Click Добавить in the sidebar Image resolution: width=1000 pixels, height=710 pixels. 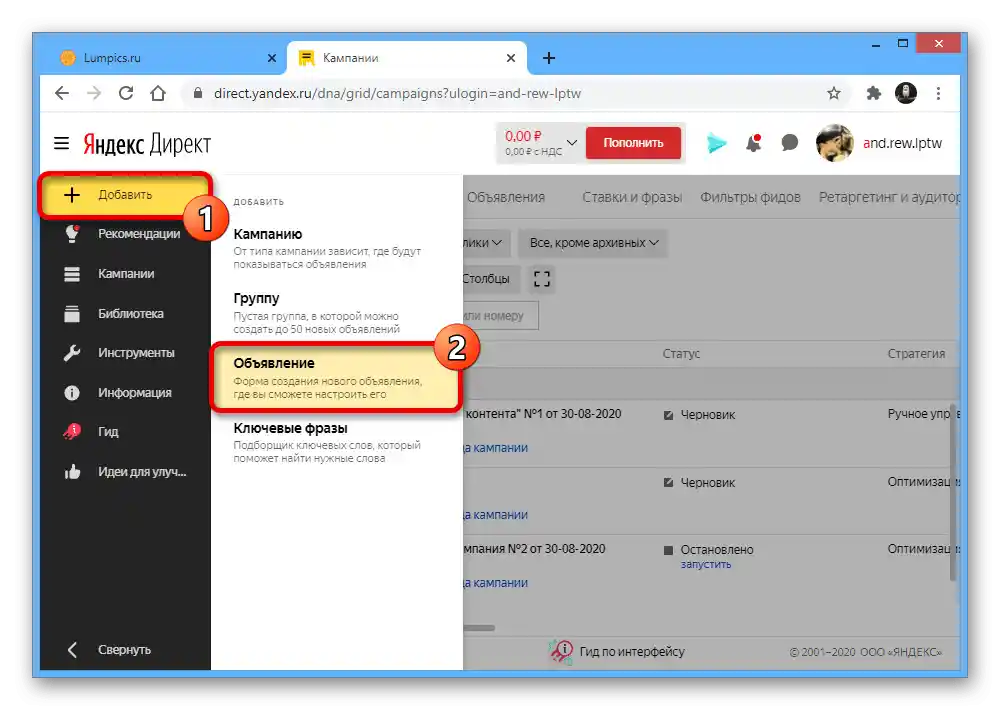pos(125,195)
